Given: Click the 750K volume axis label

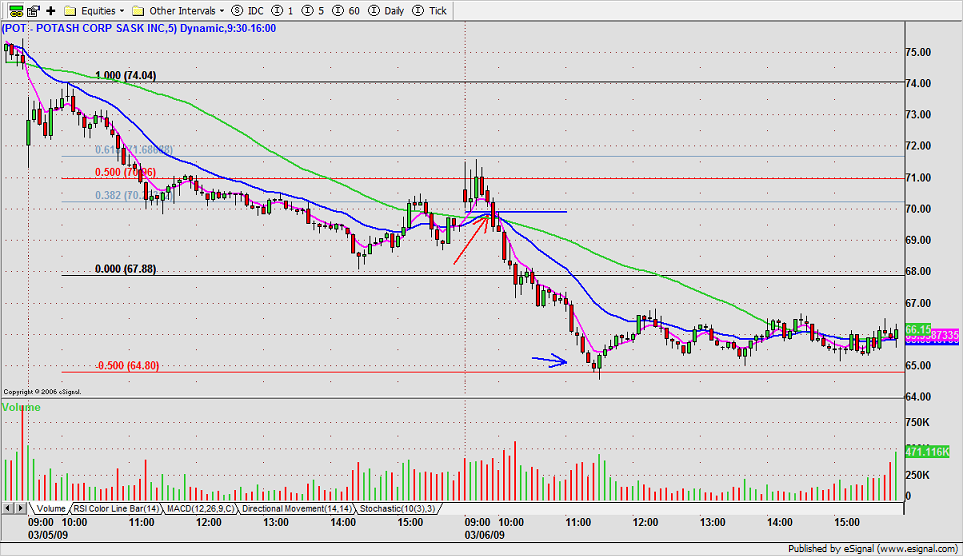Looking at the screenshot, I should pos(918,423).
